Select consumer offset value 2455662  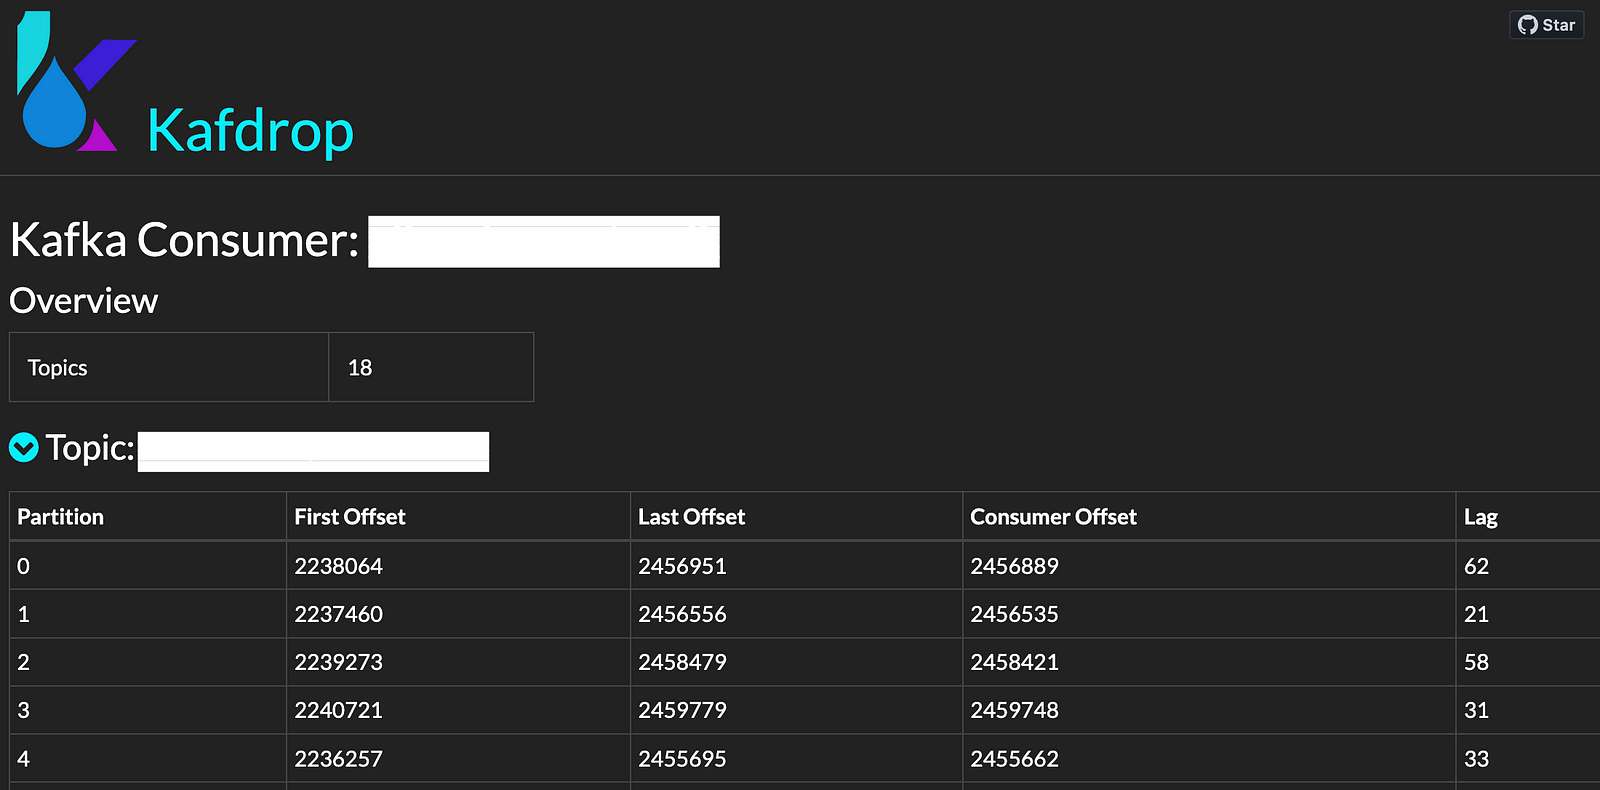(x=1015, y=759)
